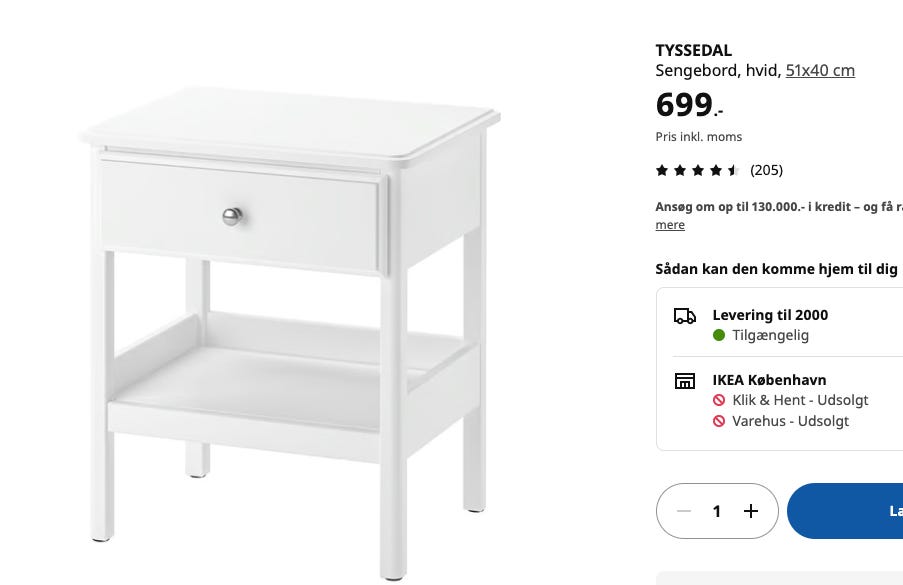Open the (205) reviews count
This screenshot has height=585, width=903.
tap(766, 170)
